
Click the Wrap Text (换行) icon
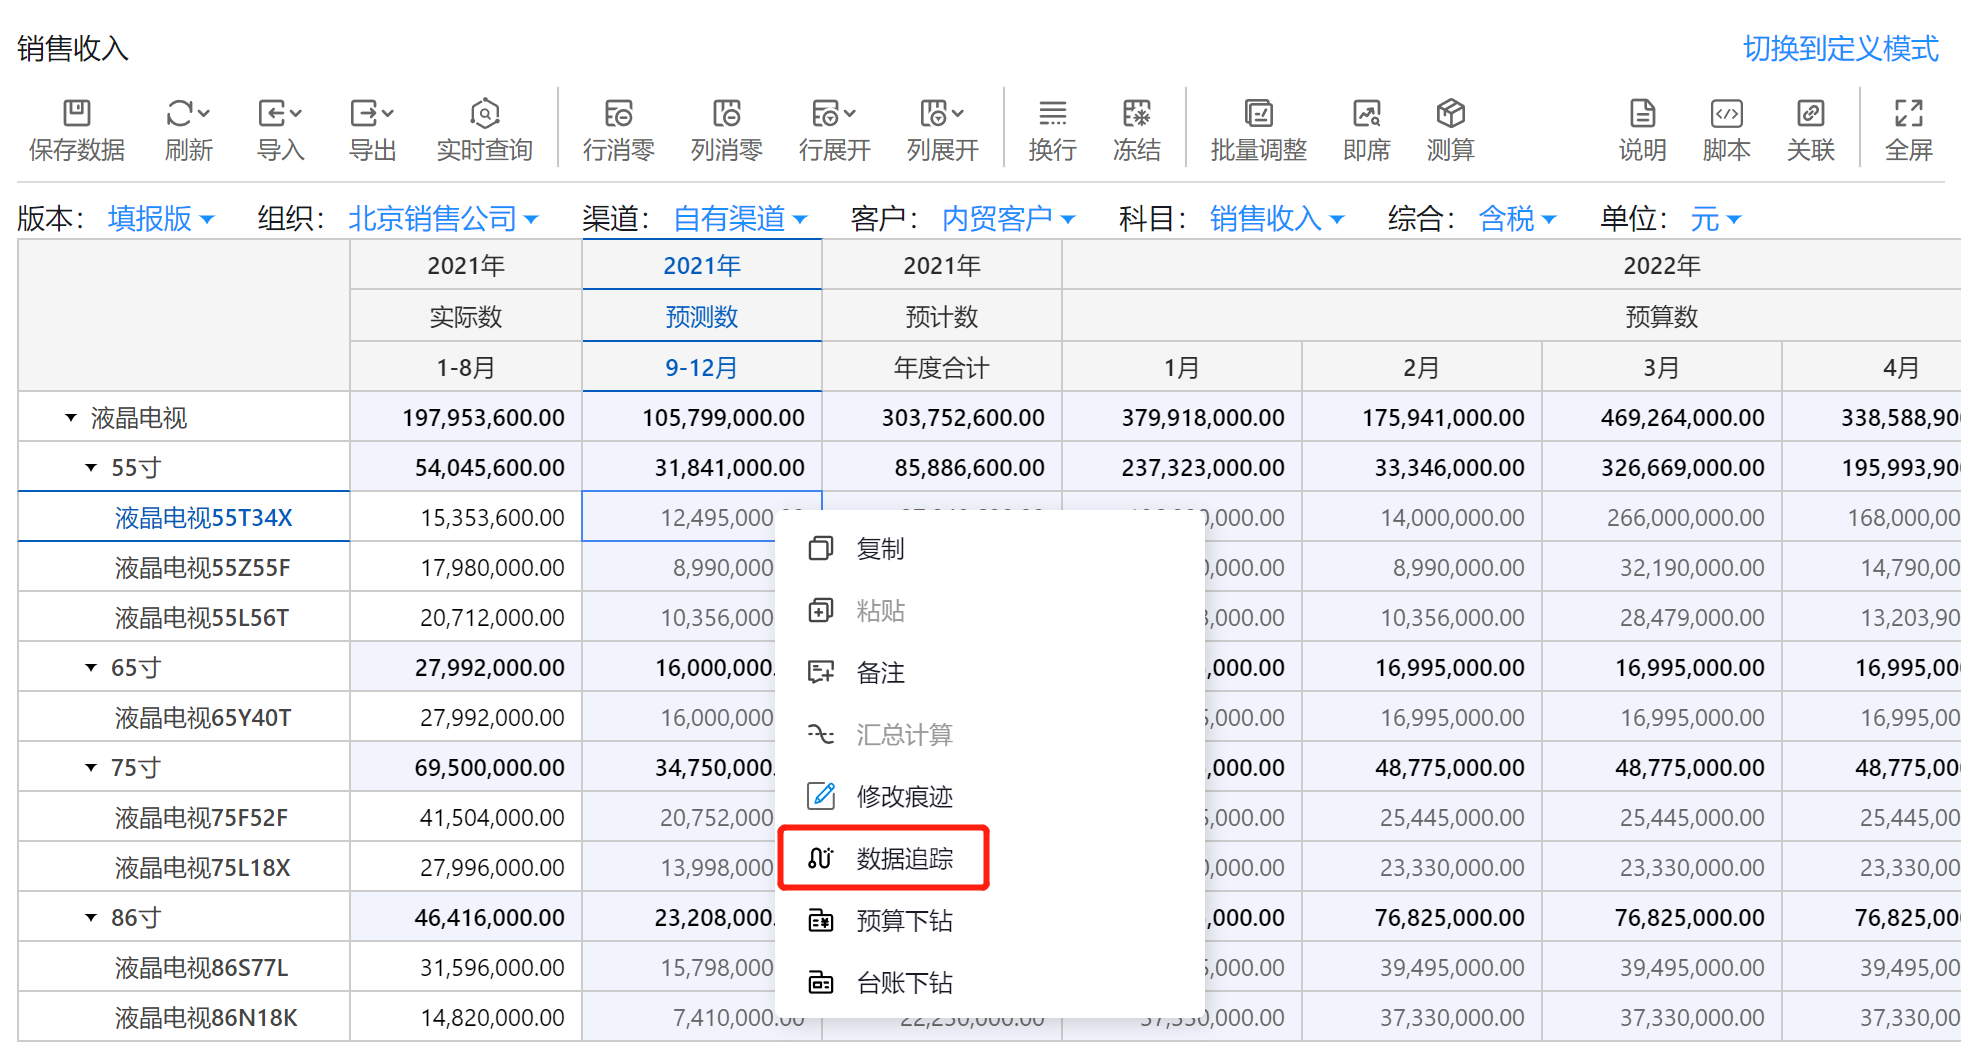[1052, 114]
